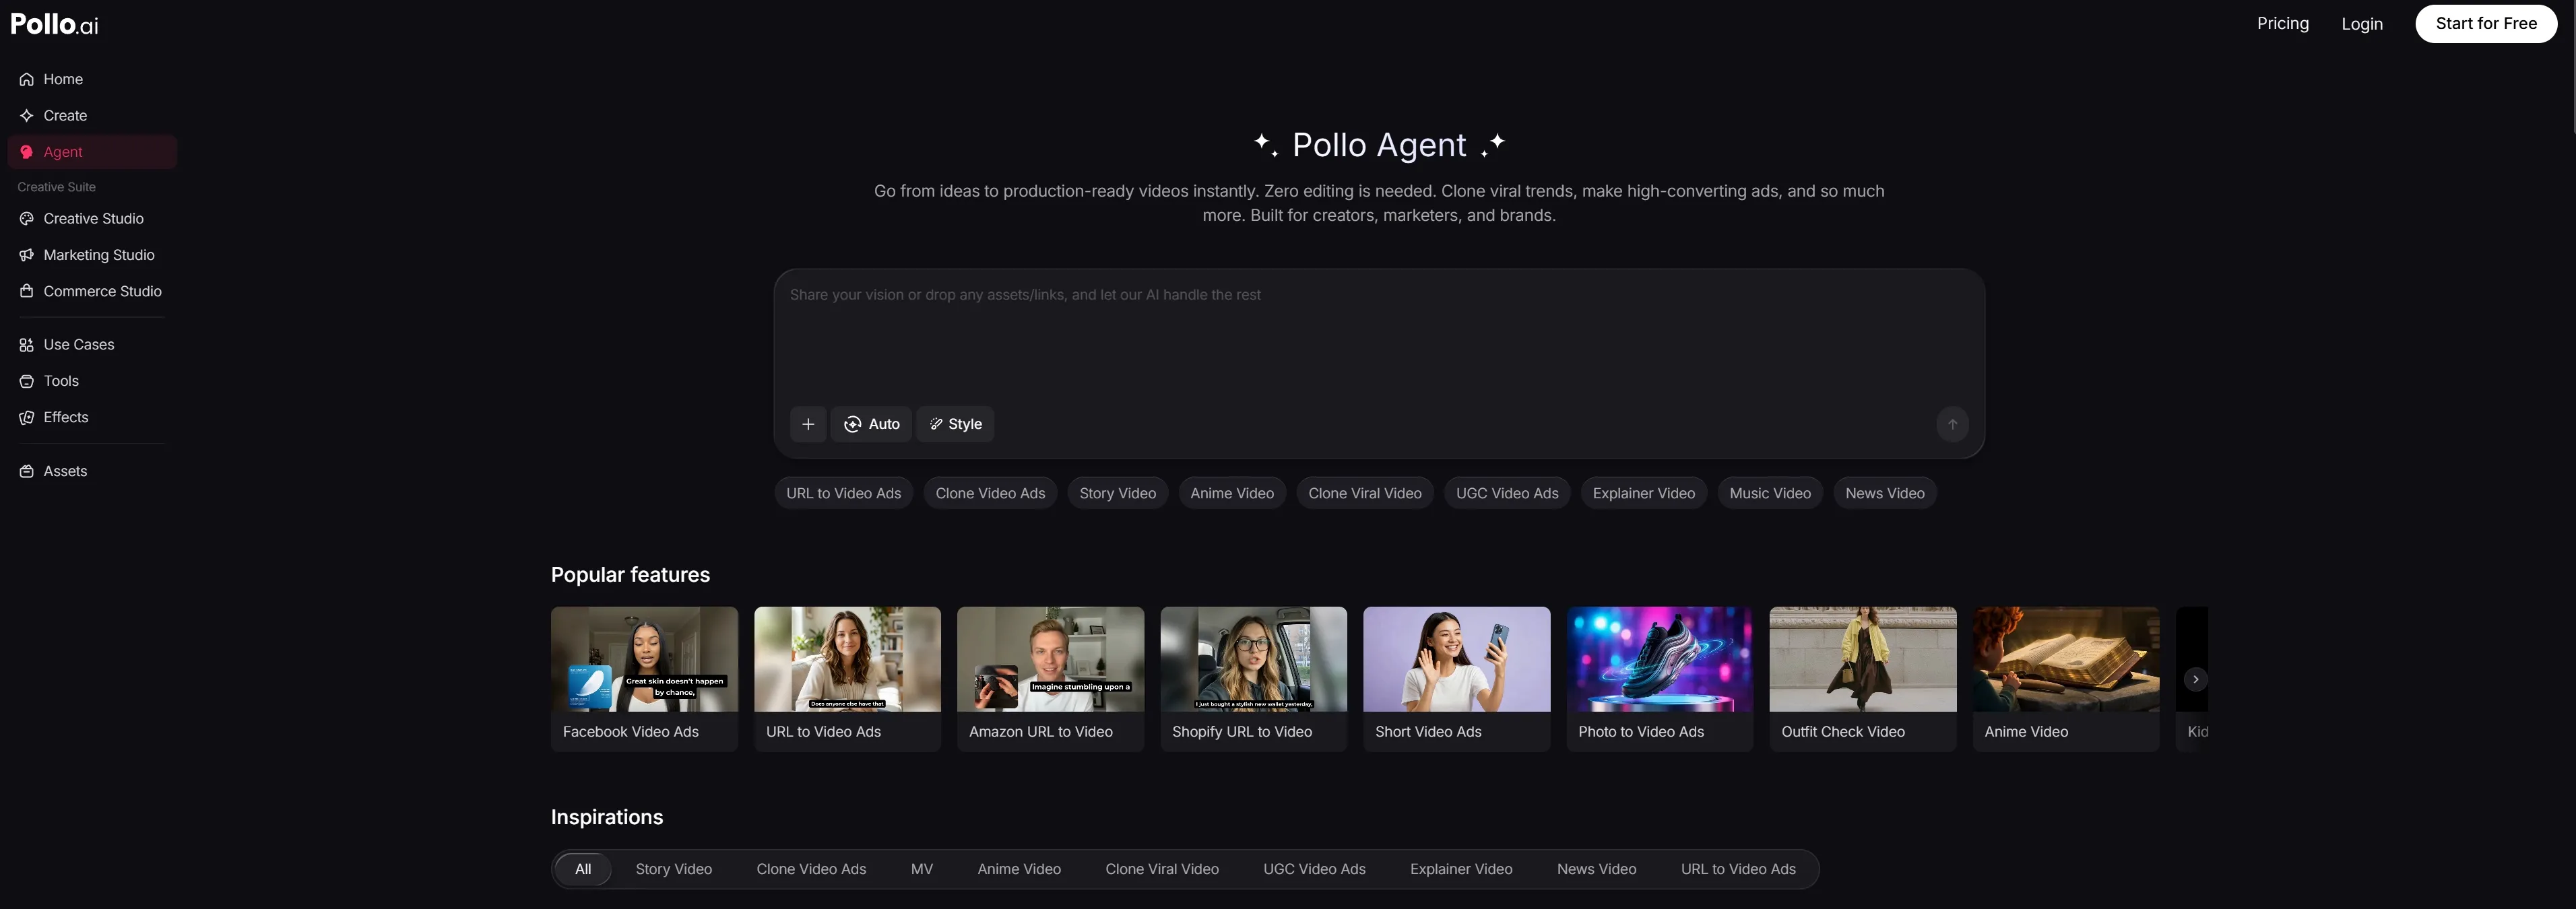This screenshot has width=2576, height=909.
Task: Choose the Explainer Video prompt chip
Action: 1643,493
